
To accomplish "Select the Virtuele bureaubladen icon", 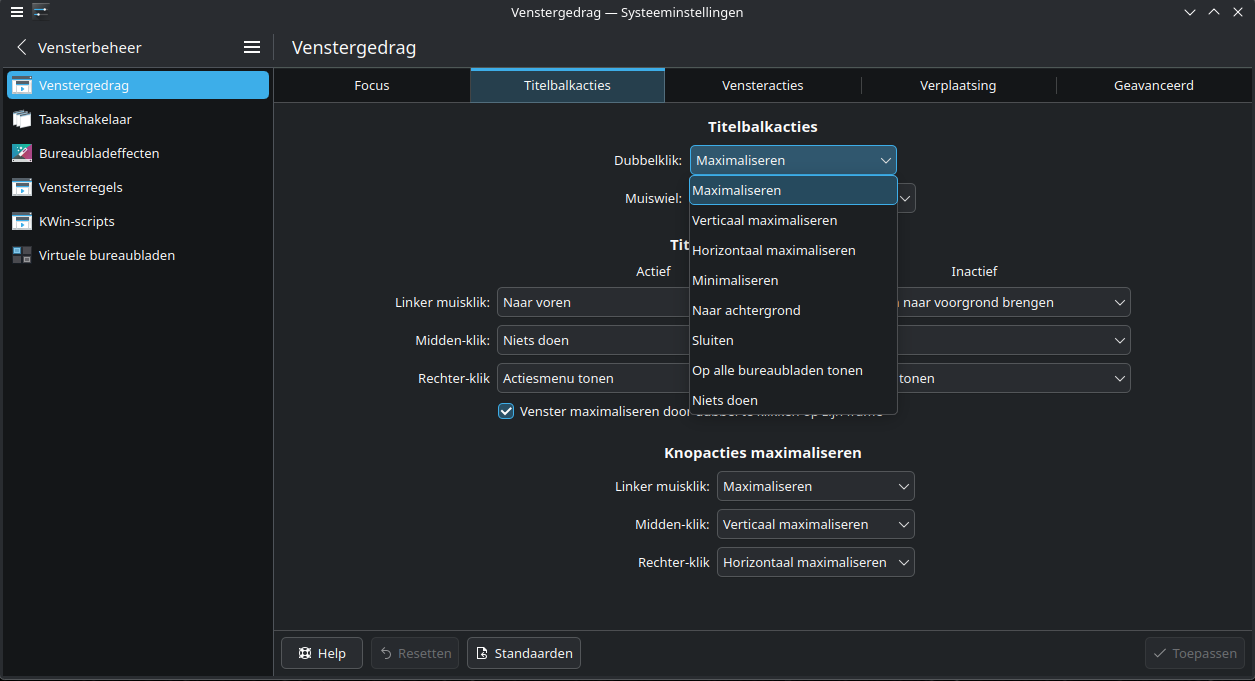I will pyautogui.click(x=22, y=255).
